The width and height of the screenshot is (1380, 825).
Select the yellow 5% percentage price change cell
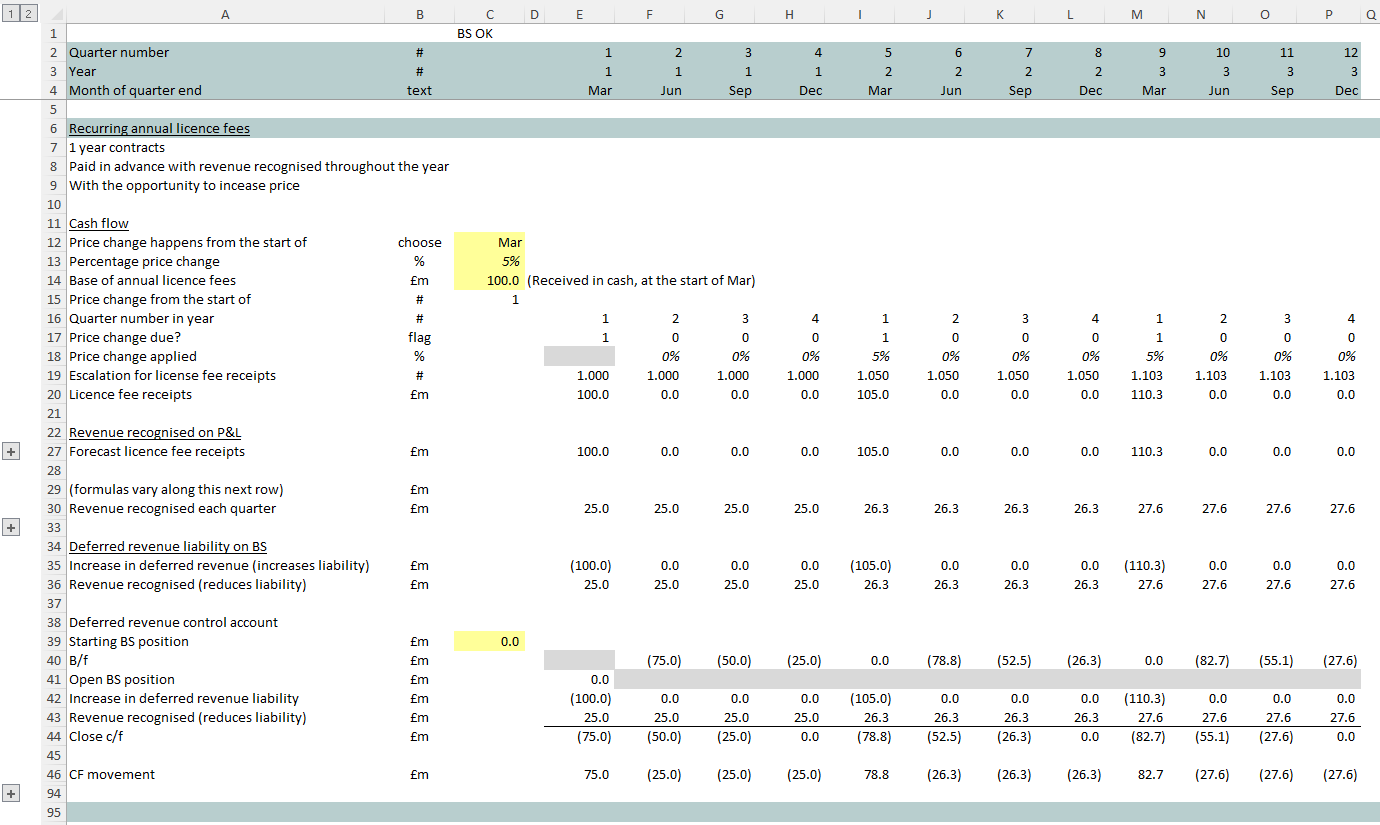click(489, 261)
